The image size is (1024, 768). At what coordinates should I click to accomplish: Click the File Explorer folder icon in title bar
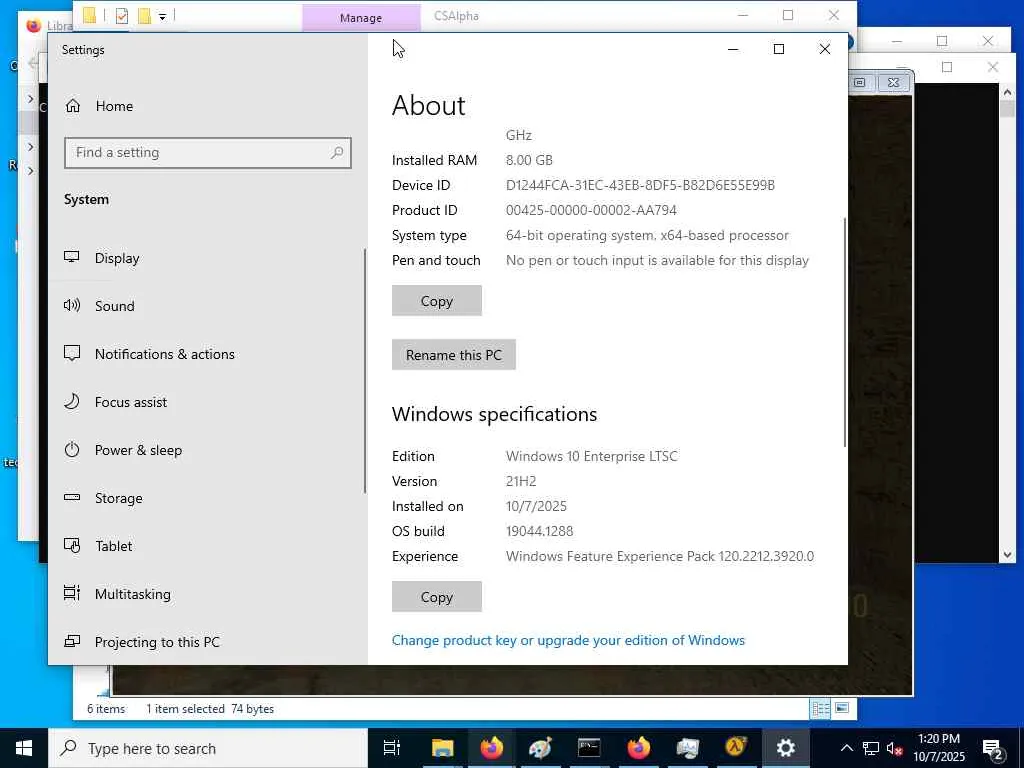(90, 16)
